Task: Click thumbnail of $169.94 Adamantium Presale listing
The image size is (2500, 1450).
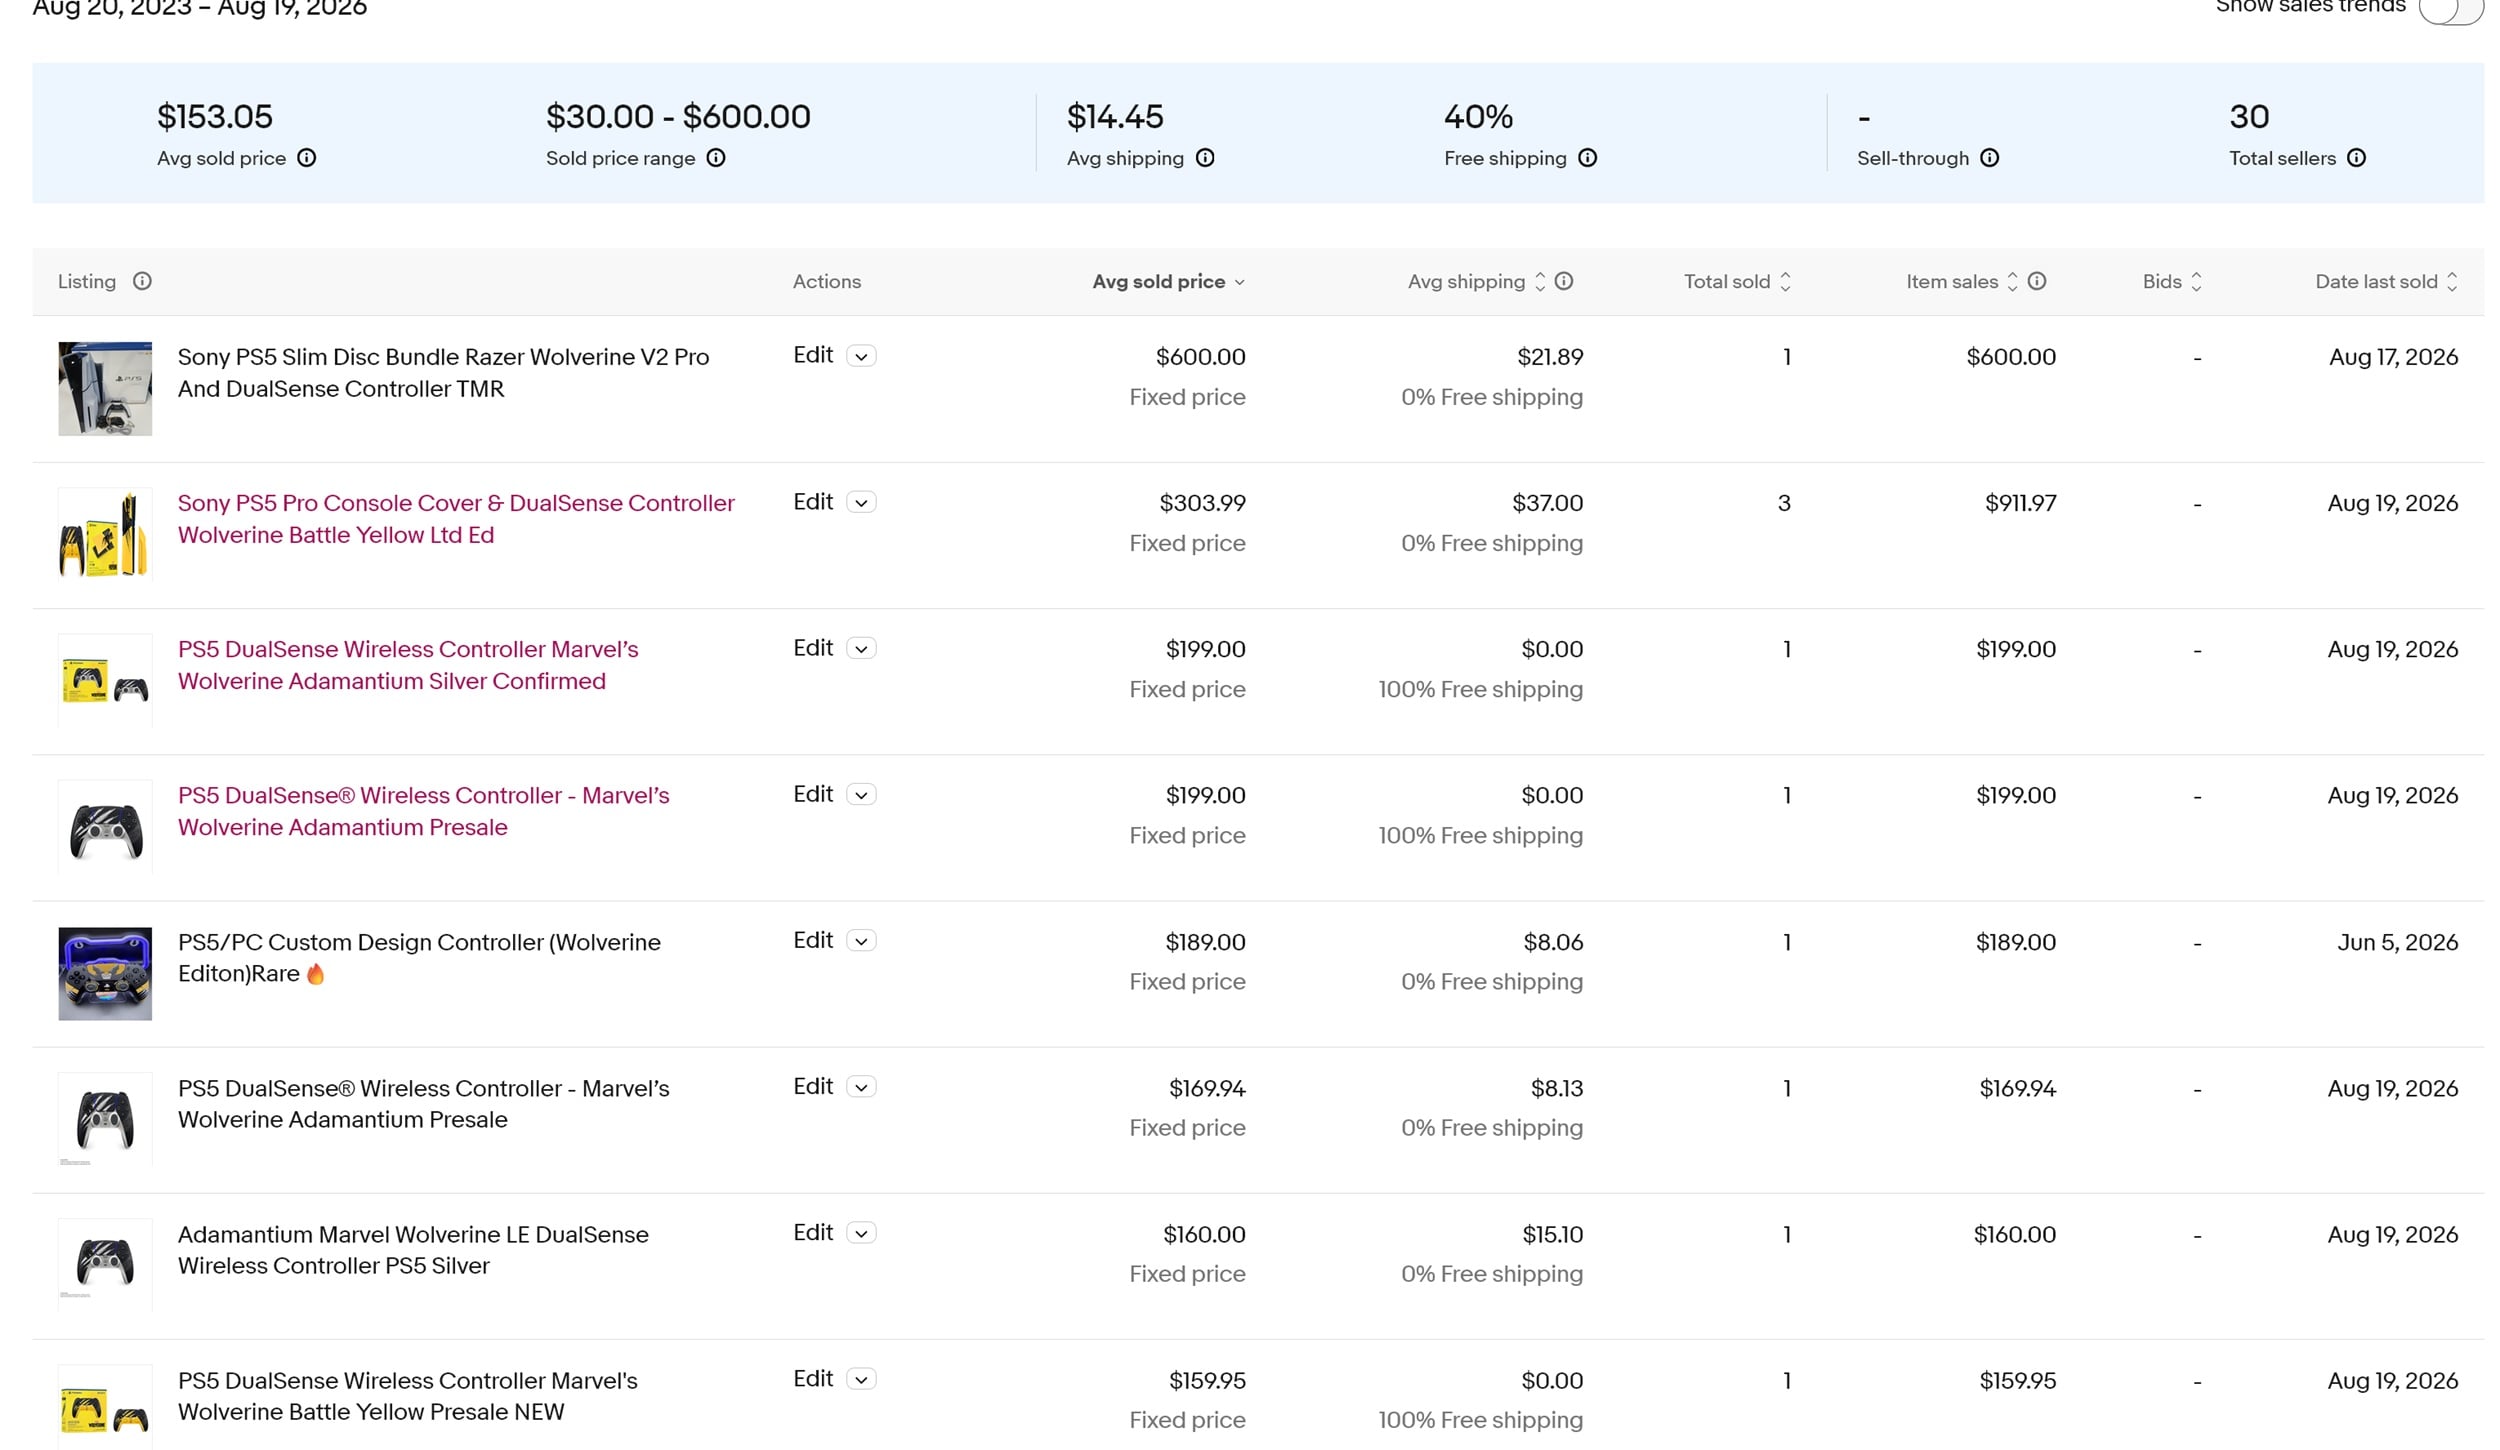Action: point(105,1120)
